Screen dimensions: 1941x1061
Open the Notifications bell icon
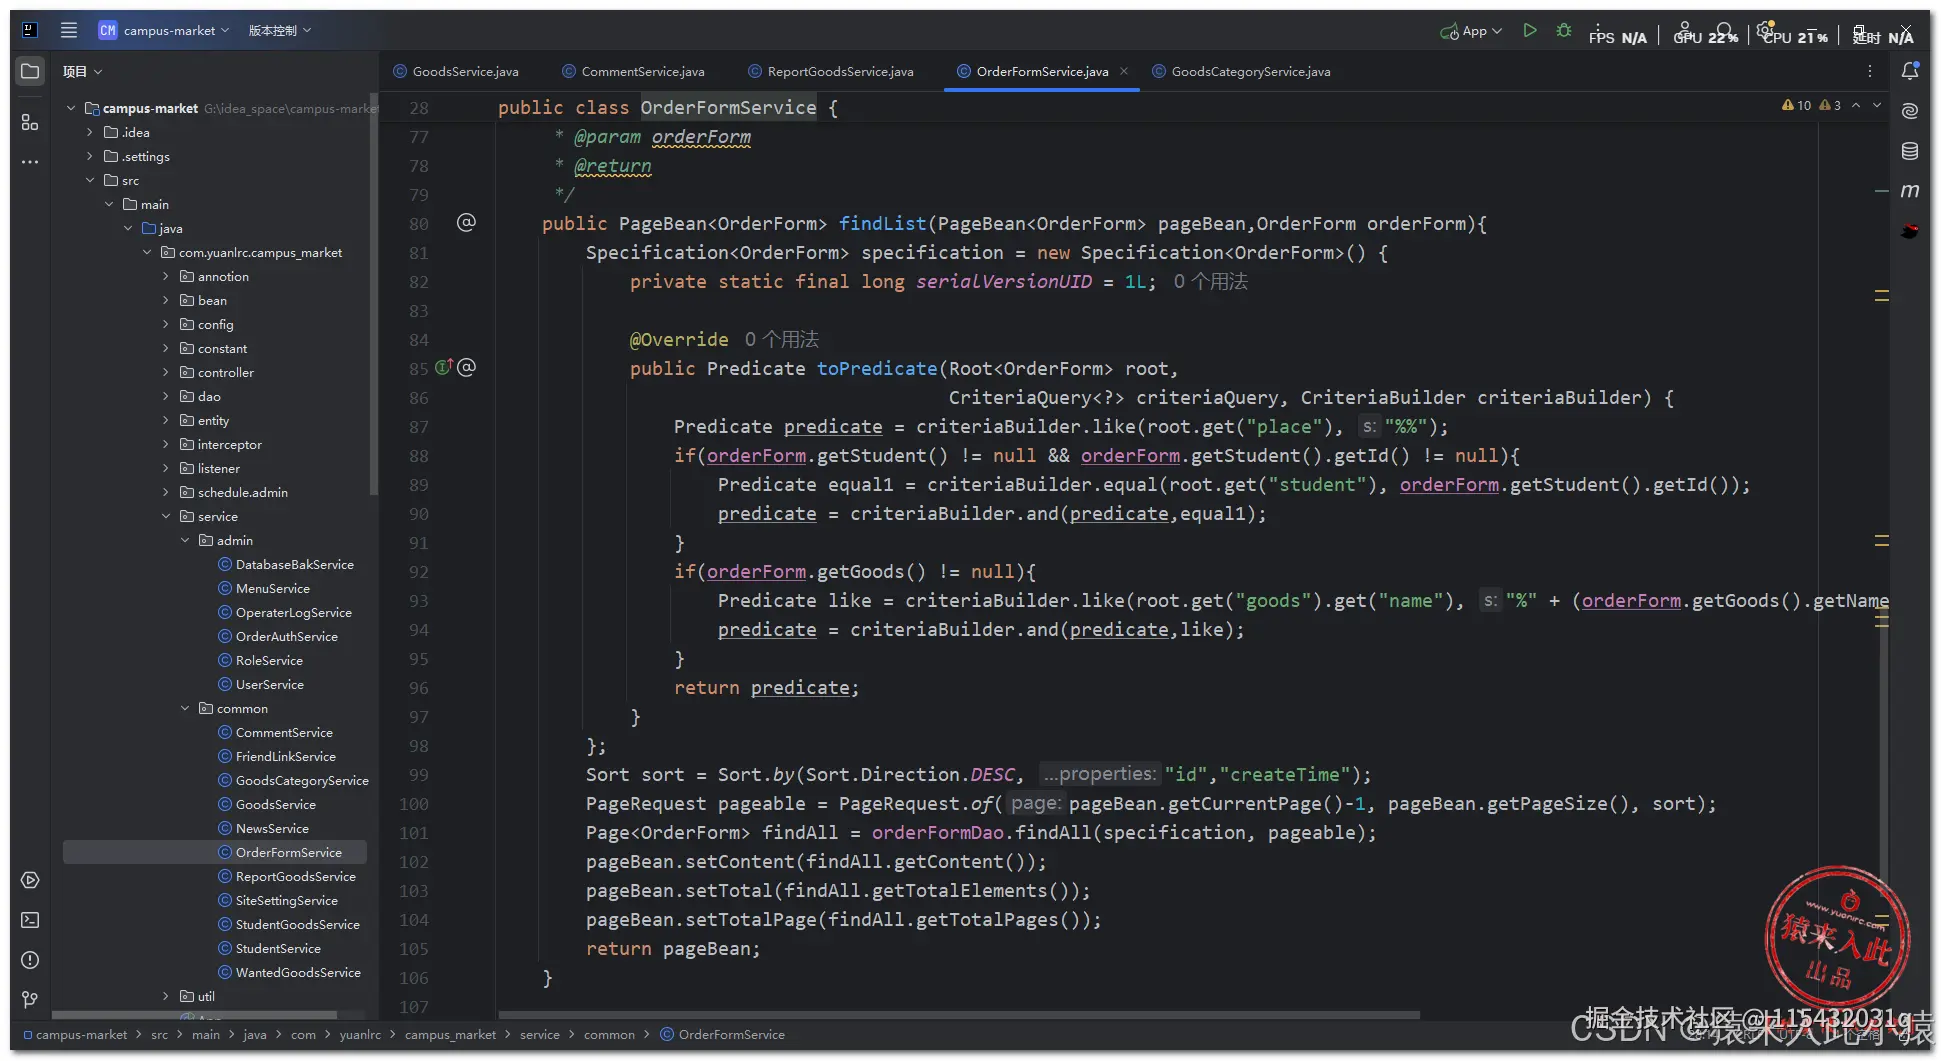[x=1910, y=71]
